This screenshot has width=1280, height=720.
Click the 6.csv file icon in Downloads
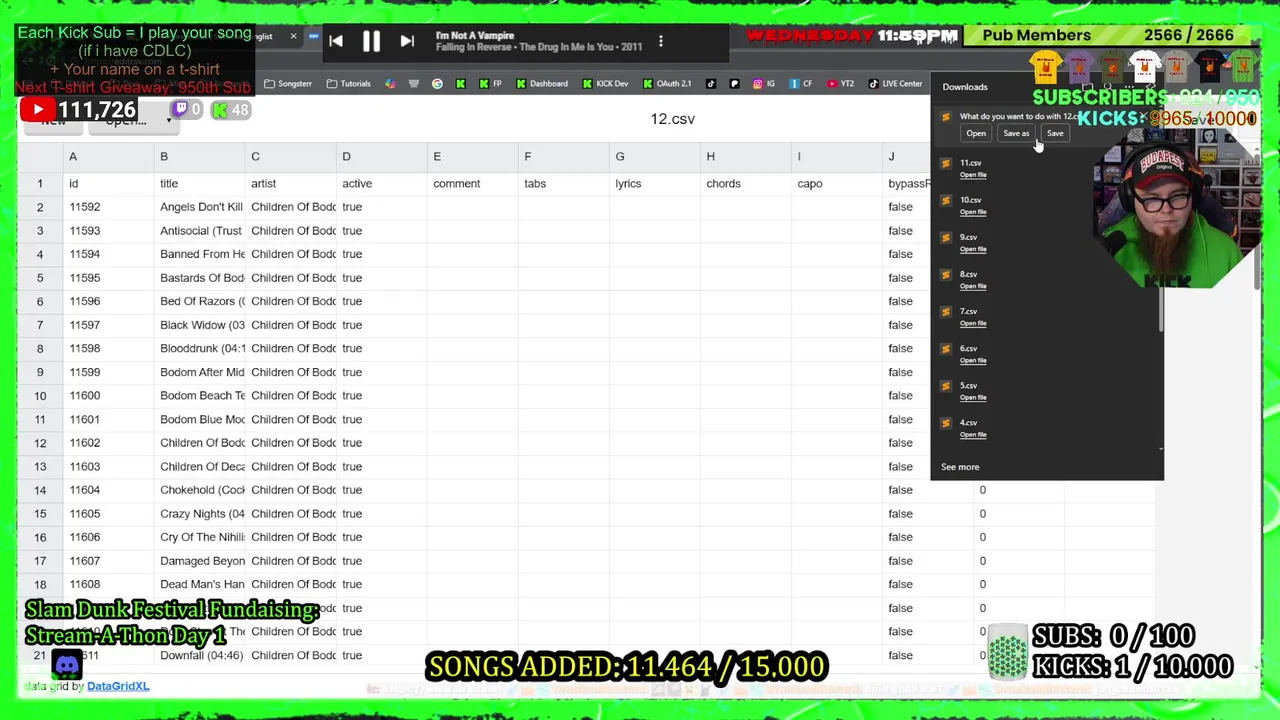coord(946,349)
